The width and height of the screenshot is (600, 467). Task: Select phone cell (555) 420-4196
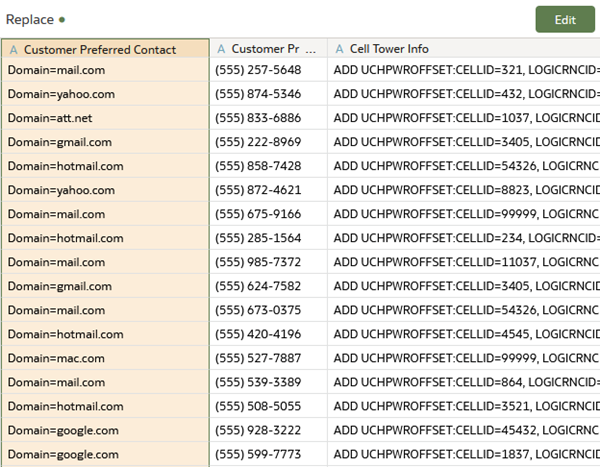coord(269,334)
